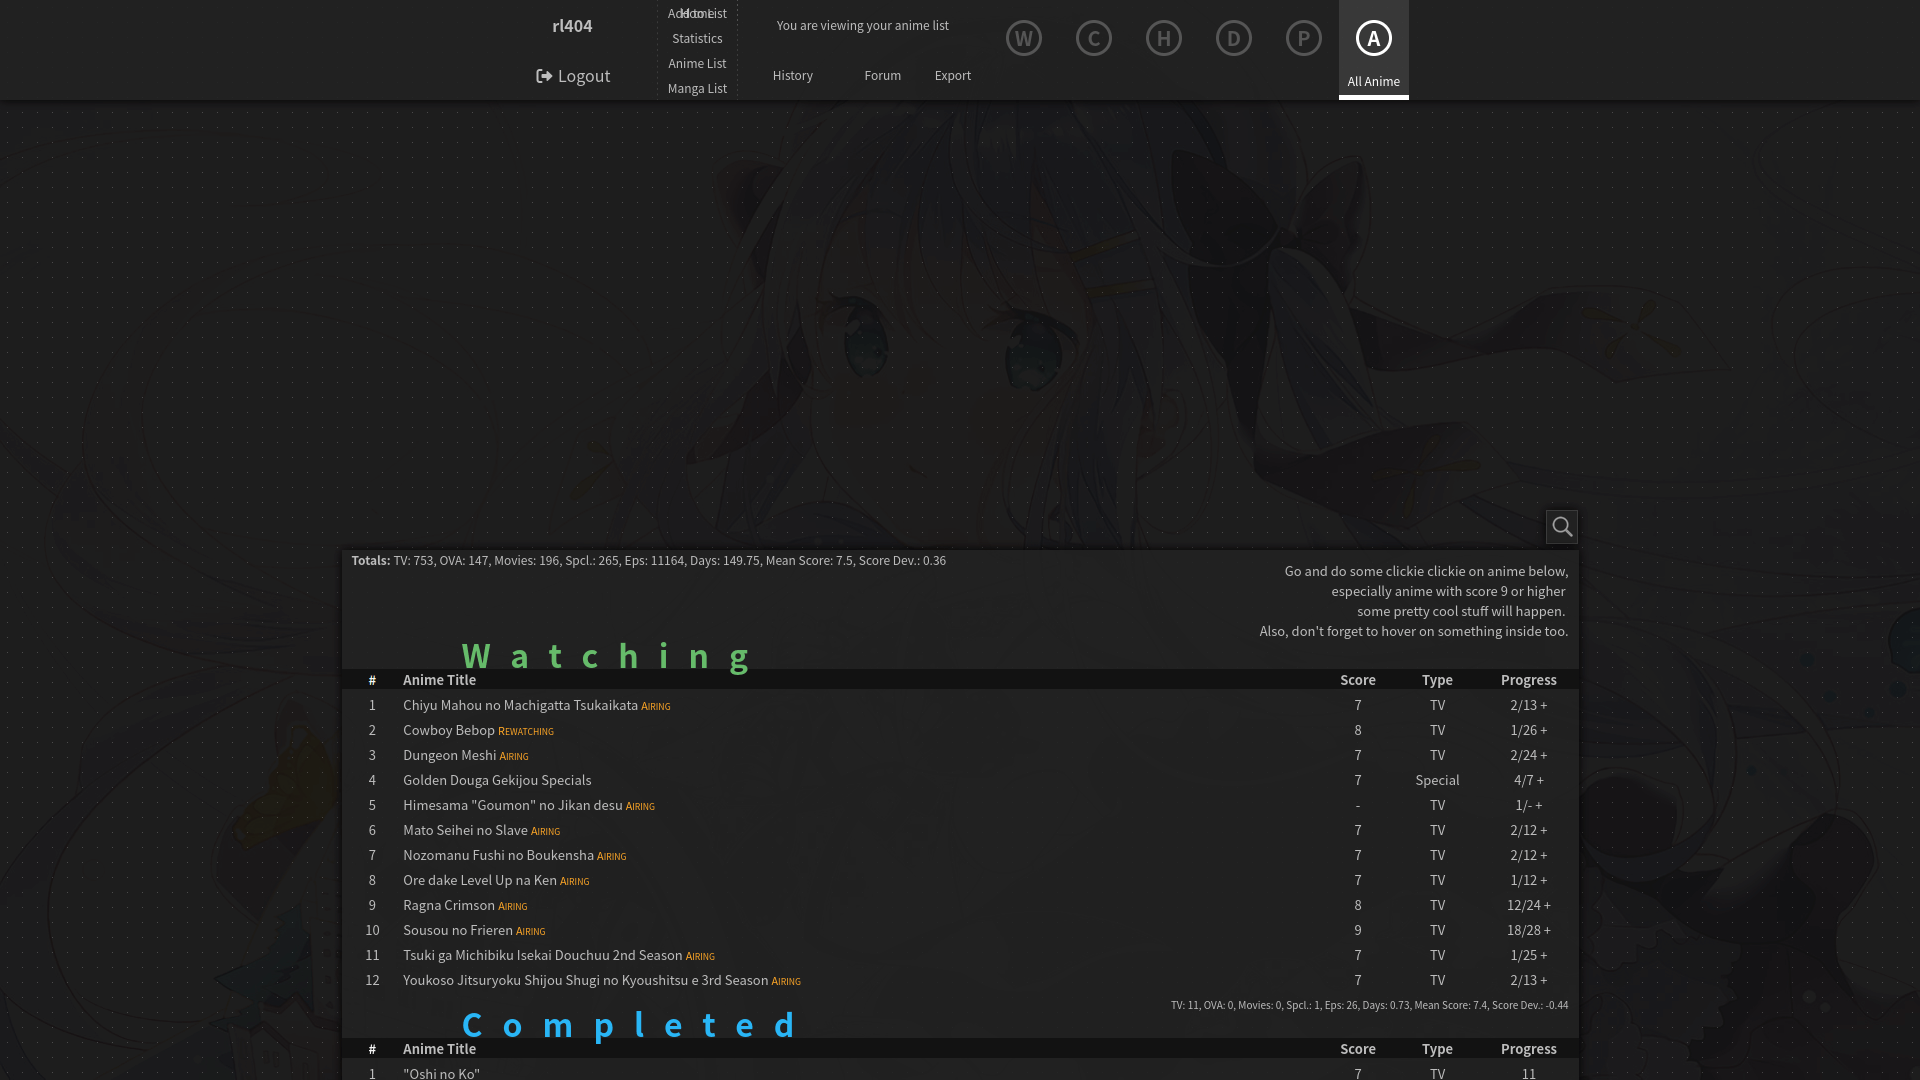The height and width of the screenshot is (1080, 1920).
Task: Open the P (Plan to Watch) circle icon
Action: pos(1303,38)
